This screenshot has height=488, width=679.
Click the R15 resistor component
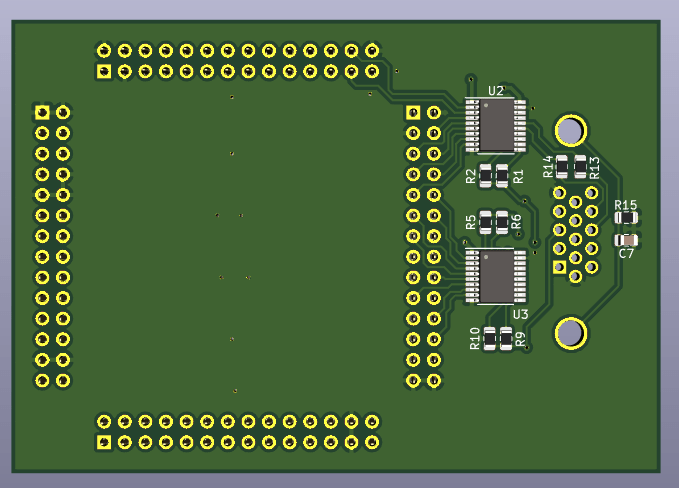[x=626, y=217]
